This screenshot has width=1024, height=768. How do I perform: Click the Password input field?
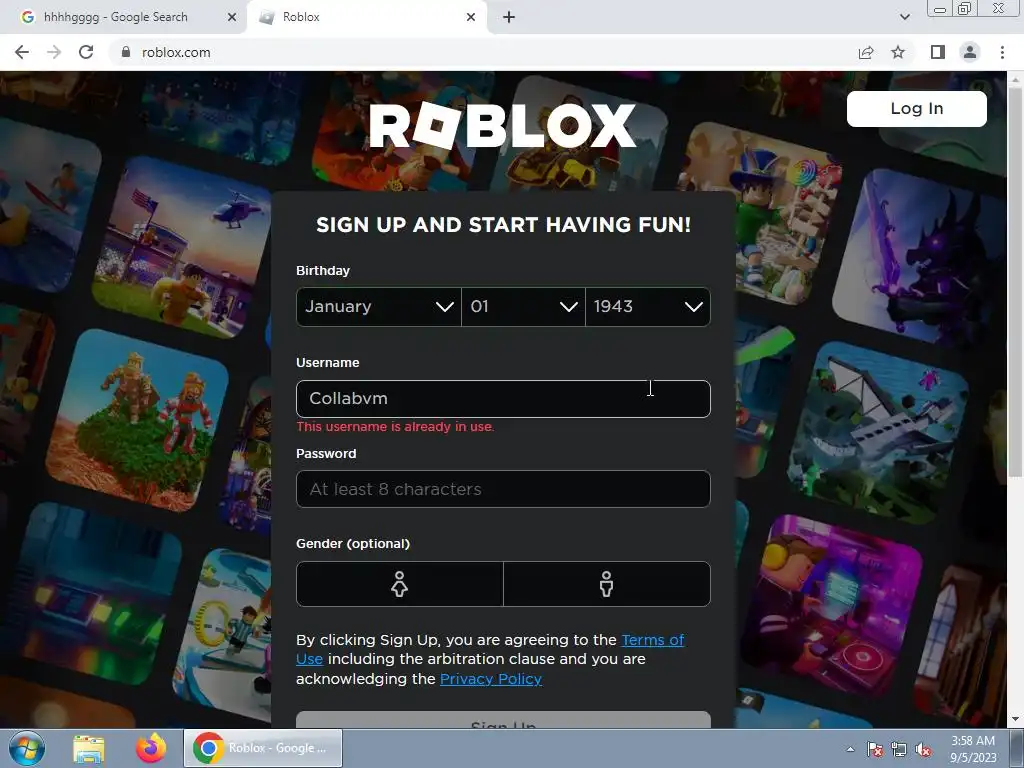click(503, 489)
